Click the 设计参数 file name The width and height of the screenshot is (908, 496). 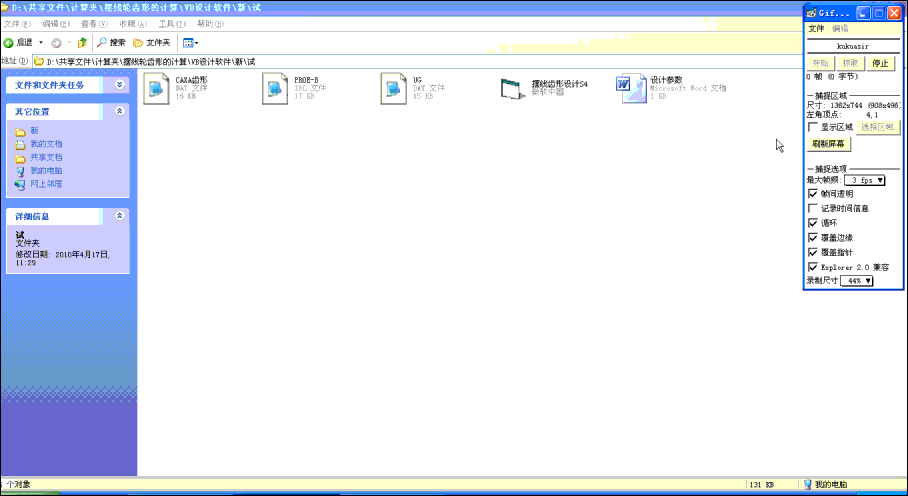pos(667,80)
